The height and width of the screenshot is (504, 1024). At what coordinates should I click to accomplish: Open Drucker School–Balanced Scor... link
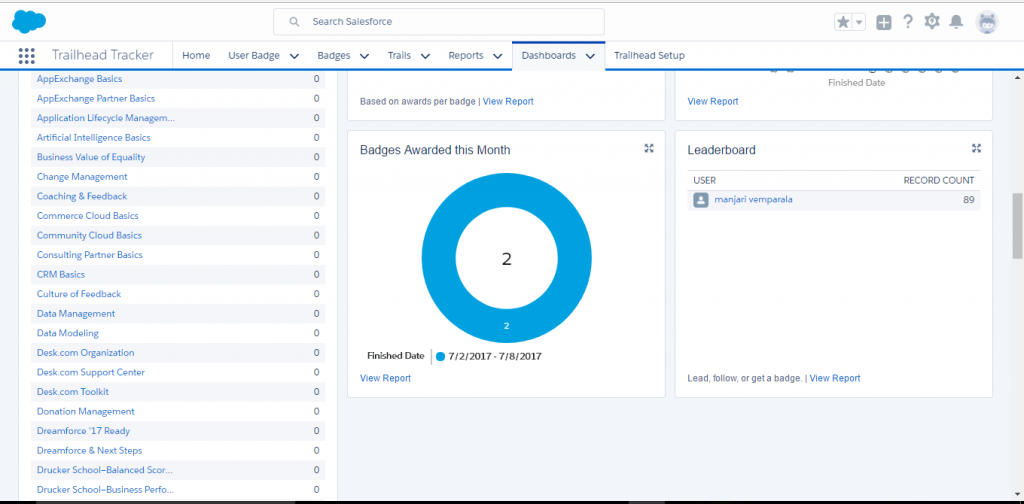[x=104, y=471]
